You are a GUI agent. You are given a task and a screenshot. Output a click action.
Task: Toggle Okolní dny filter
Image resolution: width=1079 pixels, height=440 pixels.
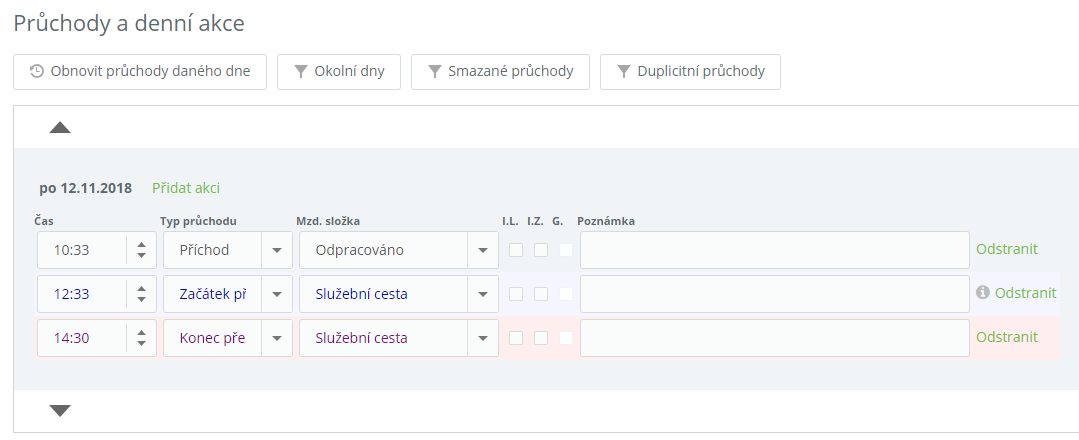click(x=338, y=72)
